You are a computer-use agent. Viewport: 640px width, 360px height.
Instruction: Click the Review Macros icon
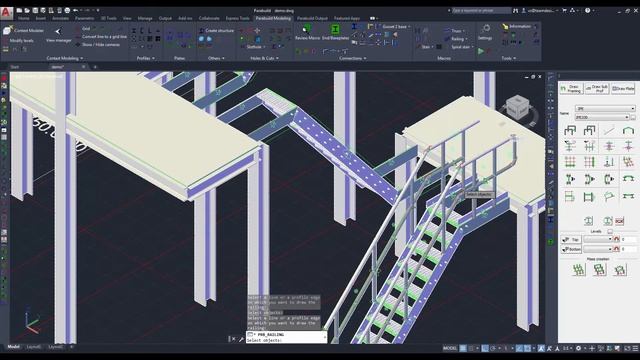pyautogui.click(x=307, y=29)
